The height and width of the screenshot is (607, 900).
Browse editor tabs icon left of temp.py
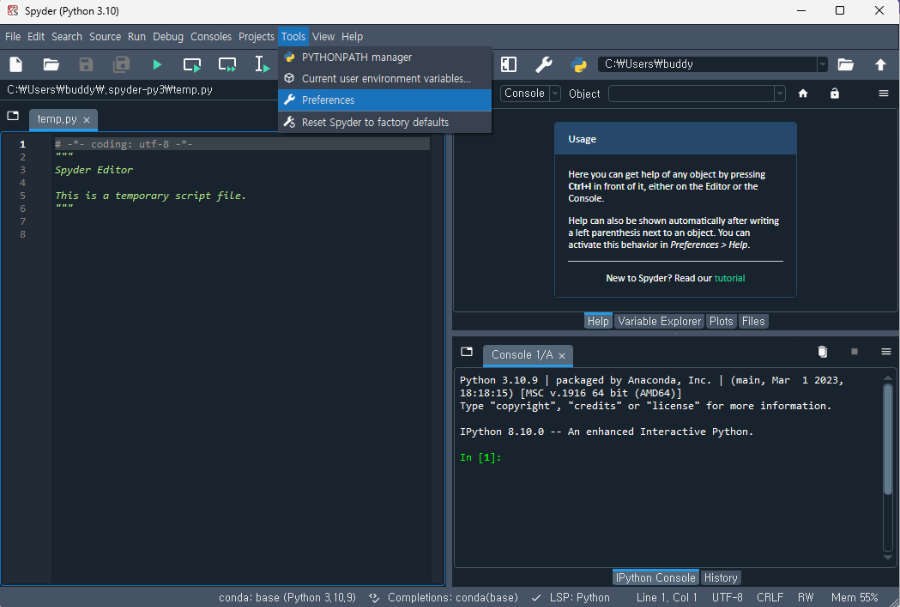coord(13,116)
